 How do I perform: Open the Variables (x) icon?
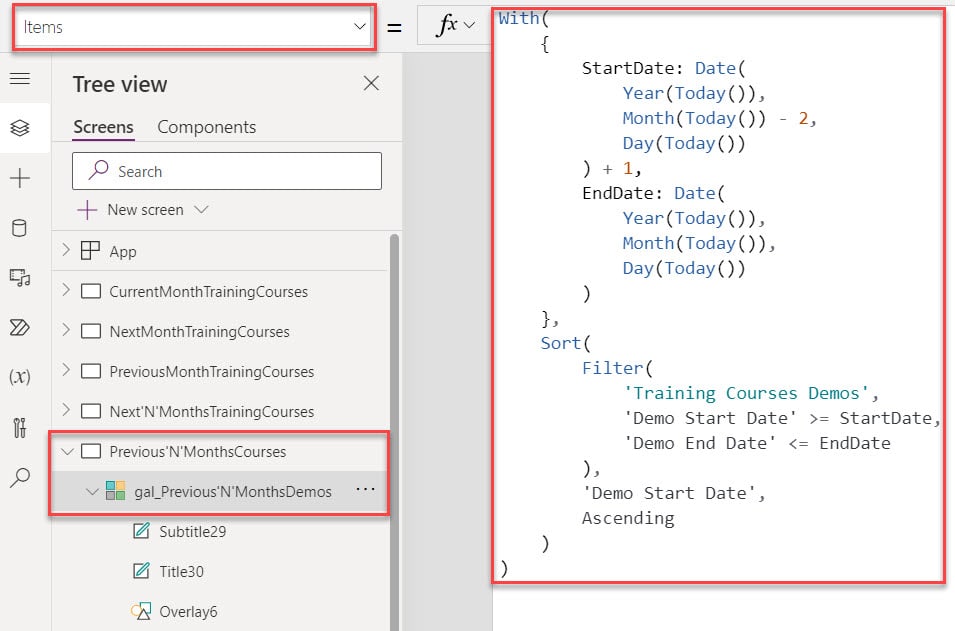click(19, 377)
